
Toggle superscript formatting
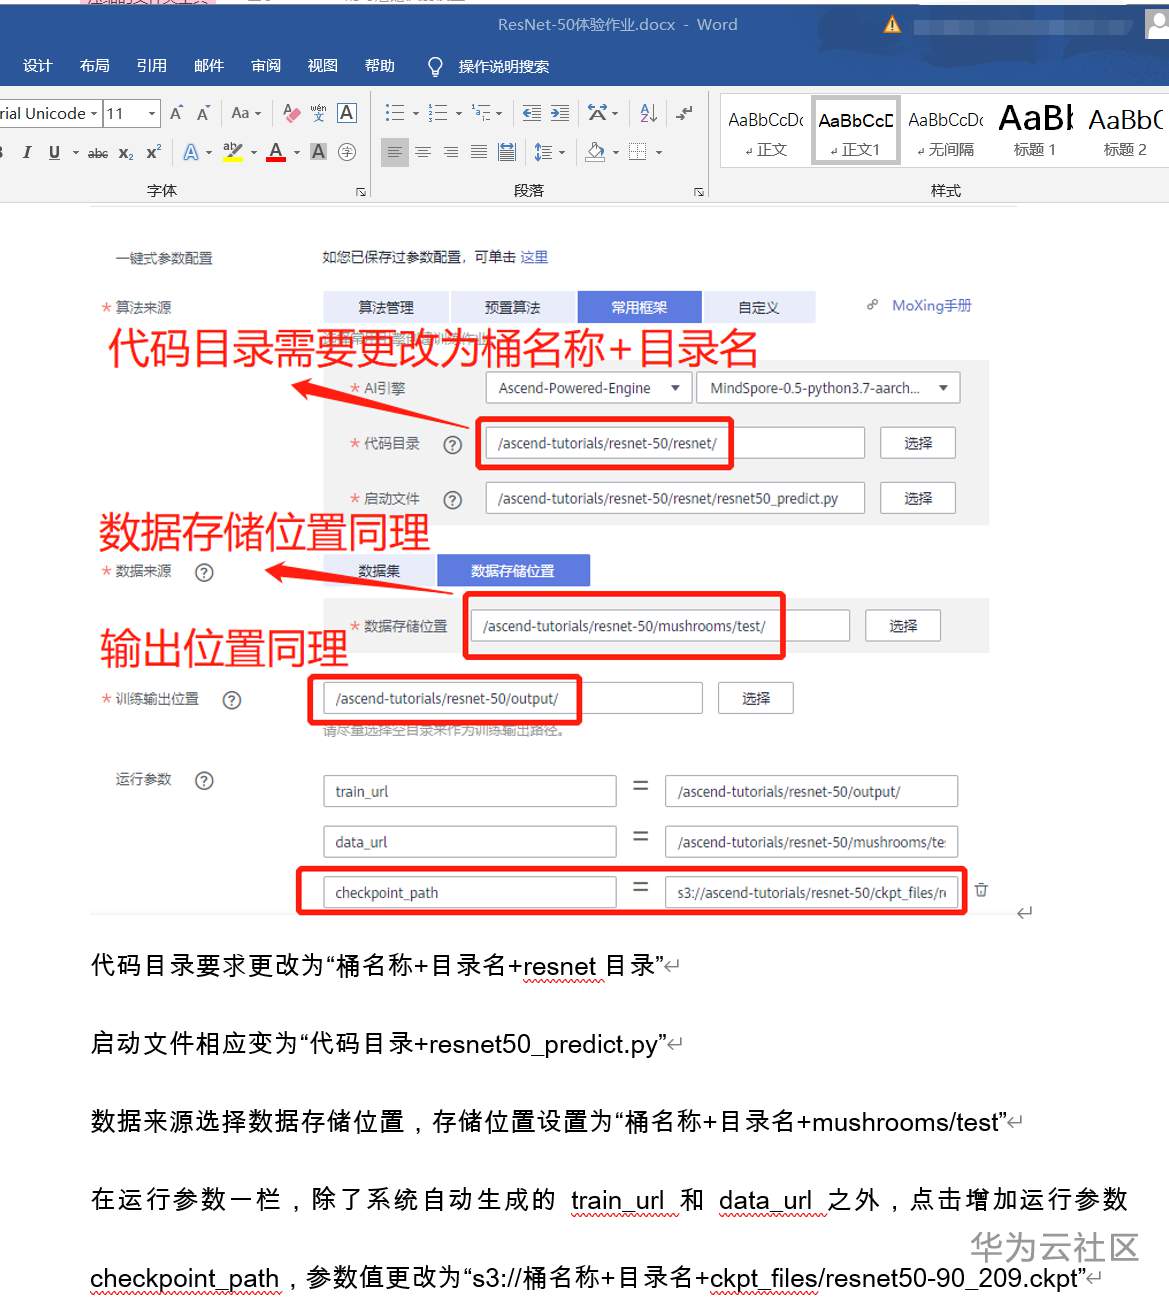tap(153, 152)
